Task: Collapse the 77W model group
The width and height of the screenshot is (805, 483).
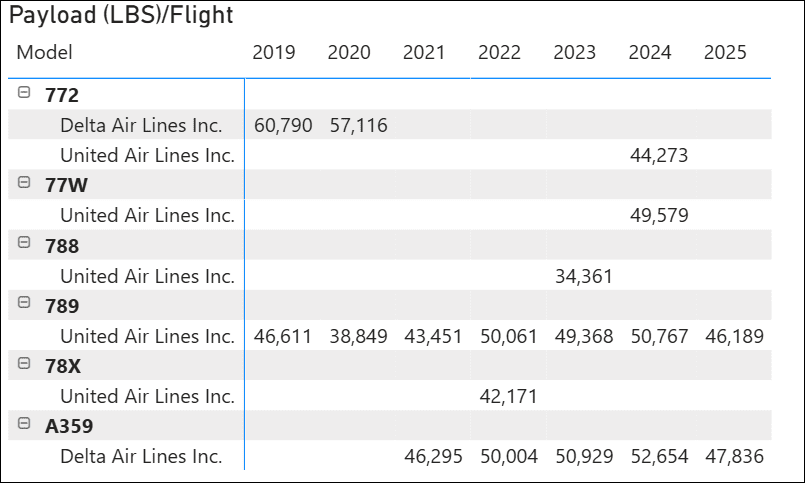Action: point(24,184)
